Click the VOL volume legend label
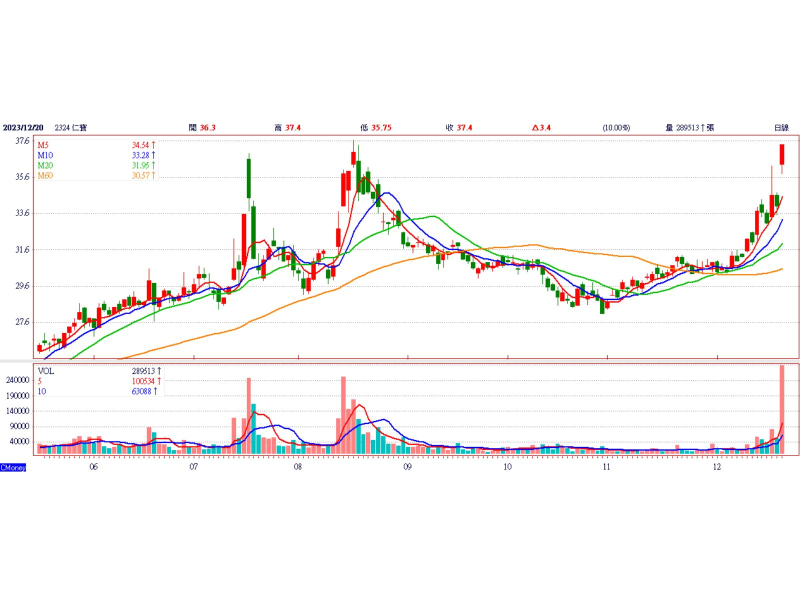The image size is (800, 600). pyautogui.click(x=46, y=370)
